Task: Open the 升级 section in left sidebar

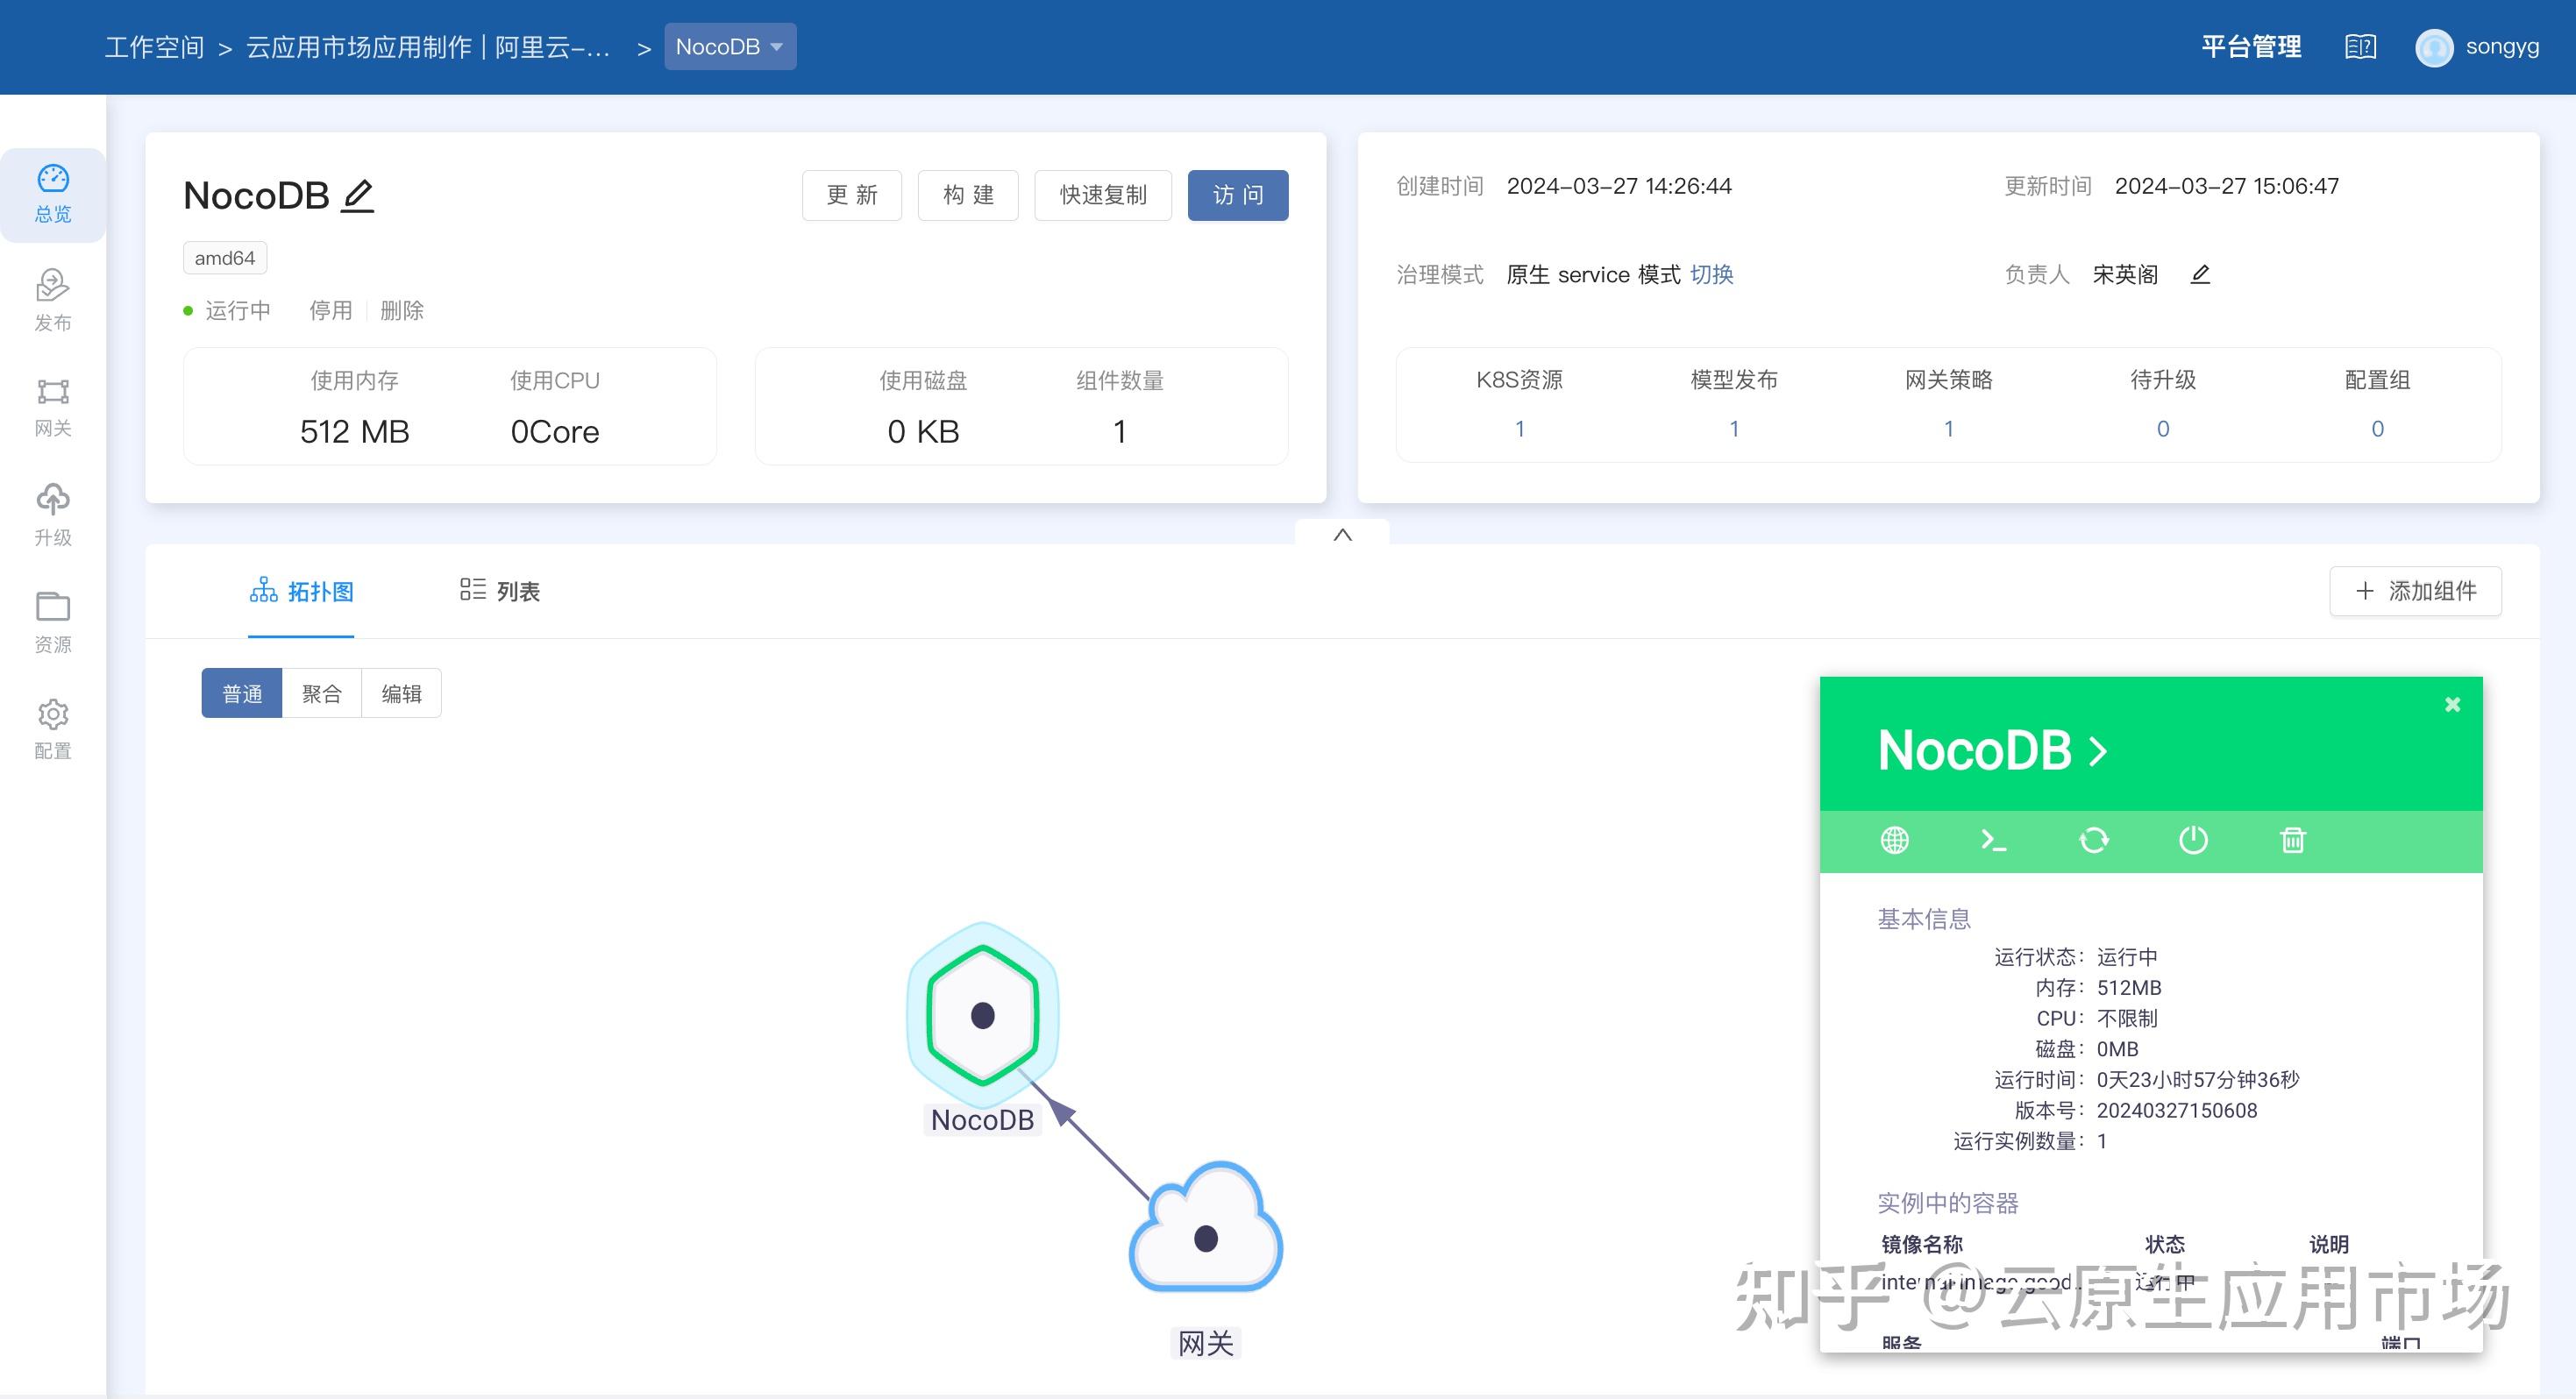Action: tap(52, 512)
